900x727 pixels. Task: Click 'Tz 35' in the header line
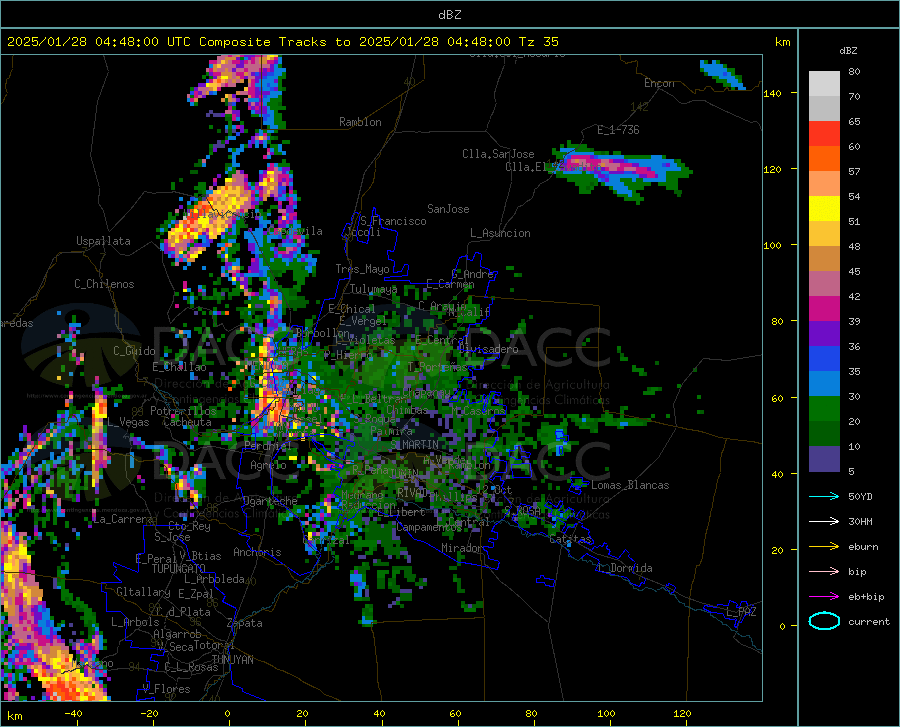coord(539,42)
